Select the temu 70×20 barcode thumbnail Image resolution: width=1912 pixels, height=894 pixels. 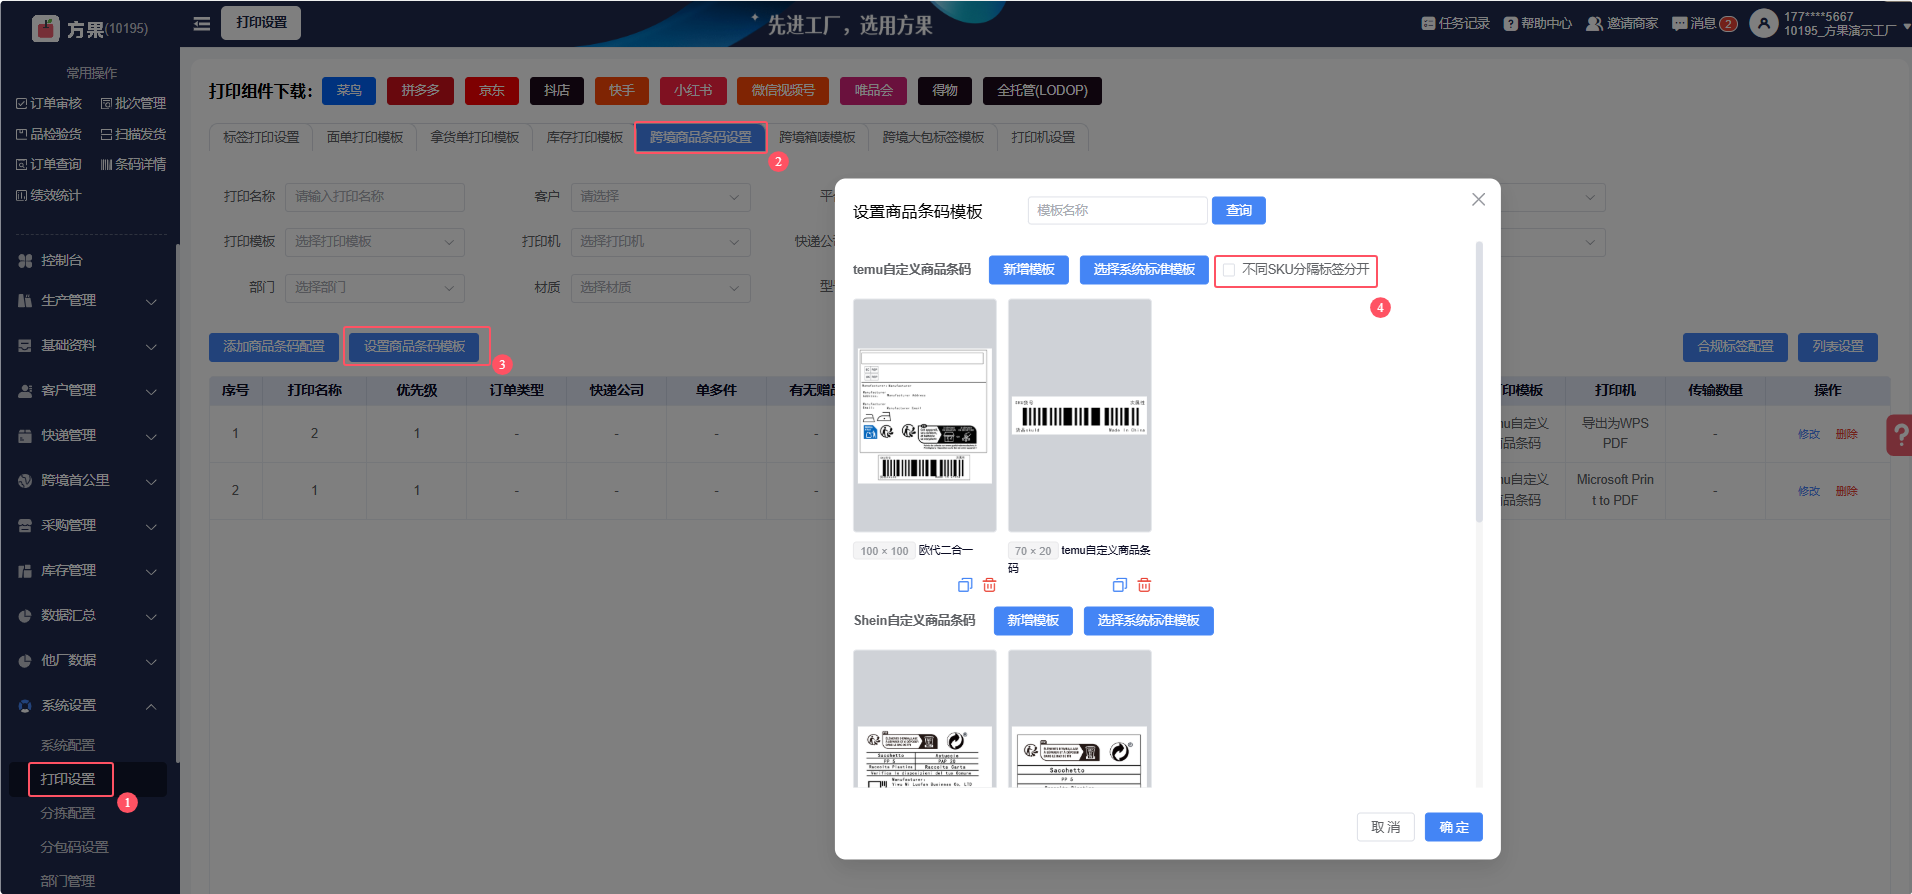point(1080,415)
